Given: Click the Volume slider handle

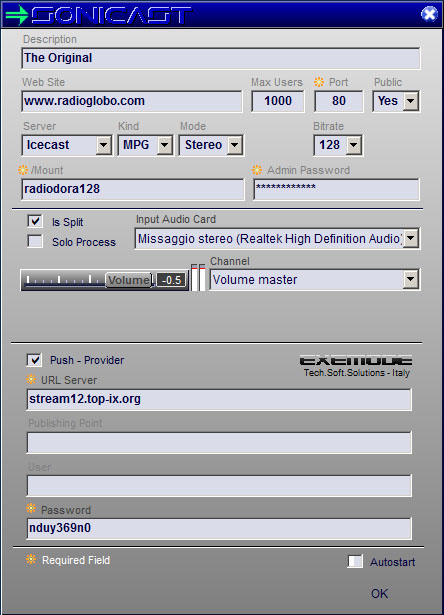Looking at the screenshot, I should 129,280.
